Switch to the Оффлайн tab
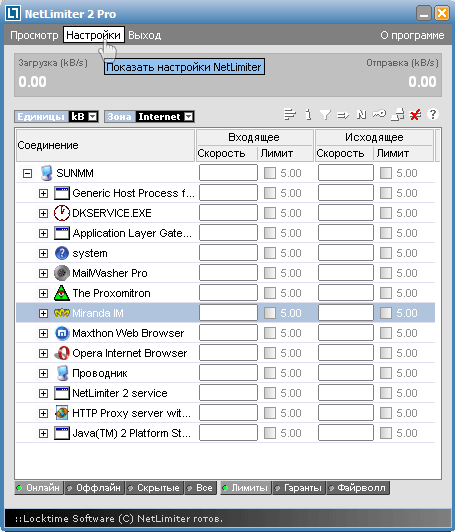This screenshot has height=532, width=455. (x=94, y=488)
